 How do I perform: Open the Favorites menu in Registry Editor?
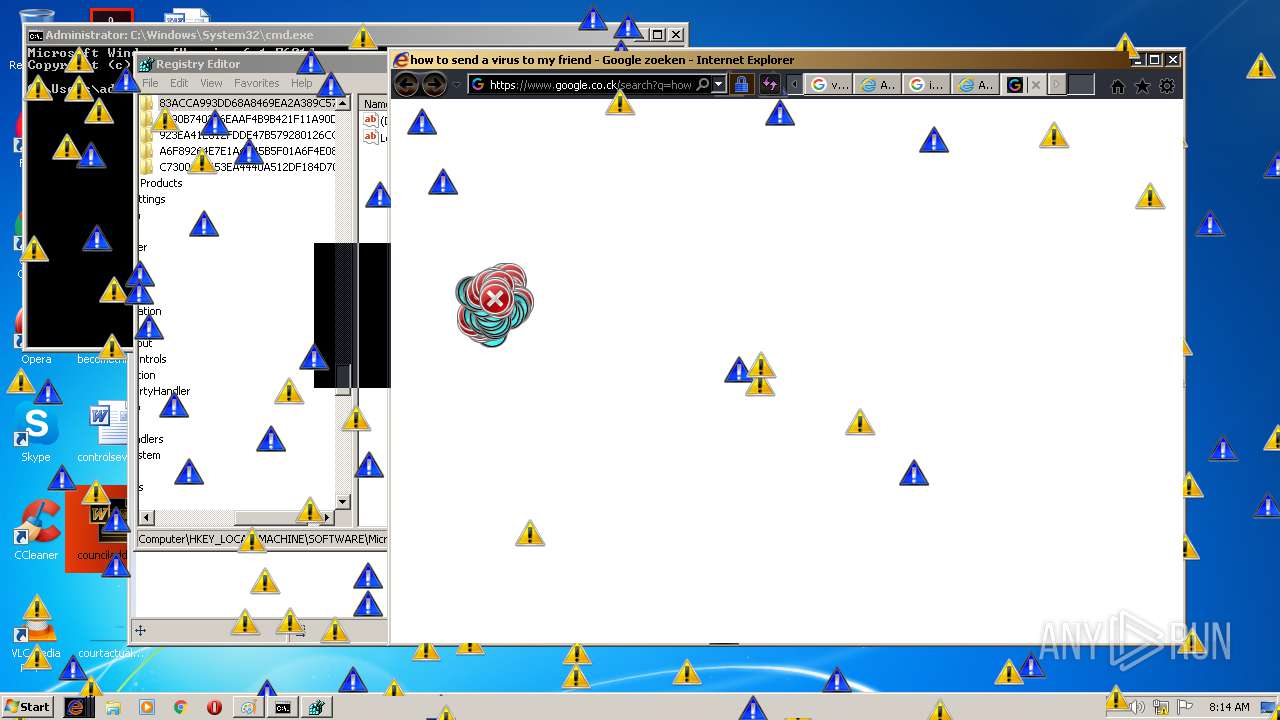click(x=257, y=83)
